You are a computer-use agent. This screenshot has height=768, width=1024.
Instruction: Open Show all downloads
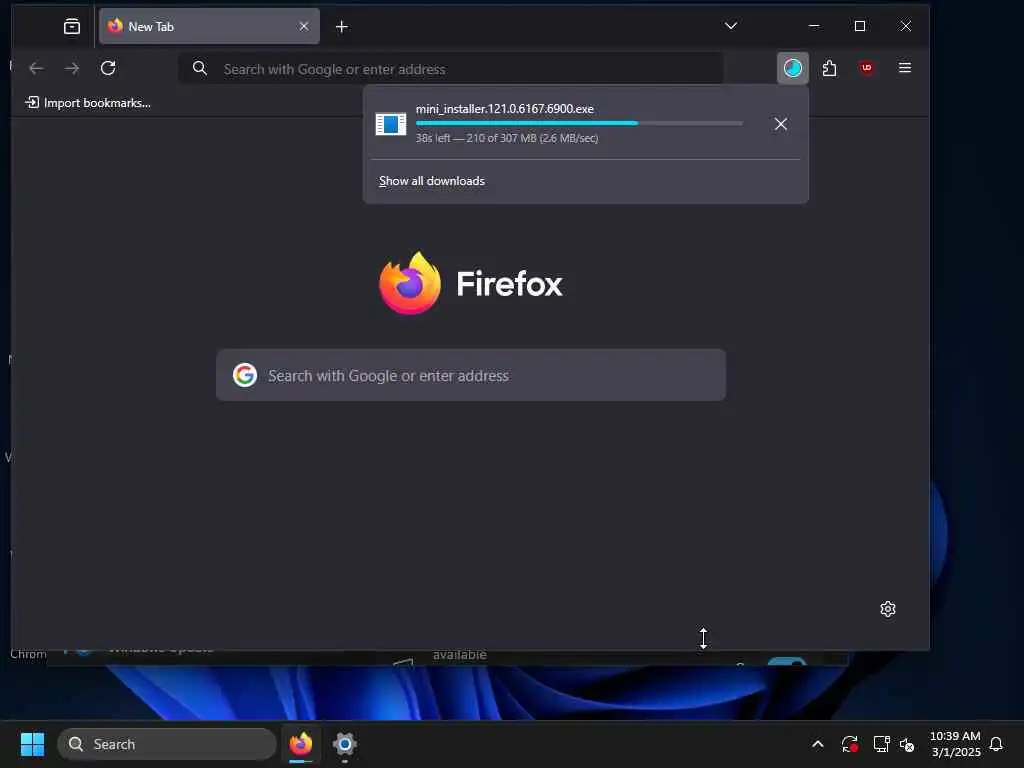(x=432, y=181)
